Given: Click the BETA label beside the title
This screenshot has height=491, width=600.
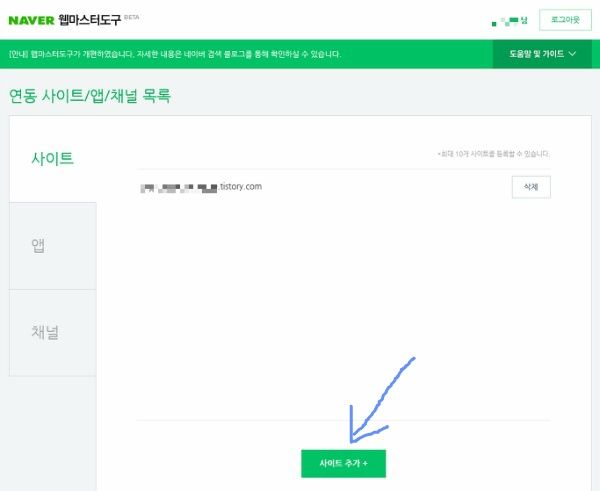Looking at the screenshot, I should pos(132,17).
